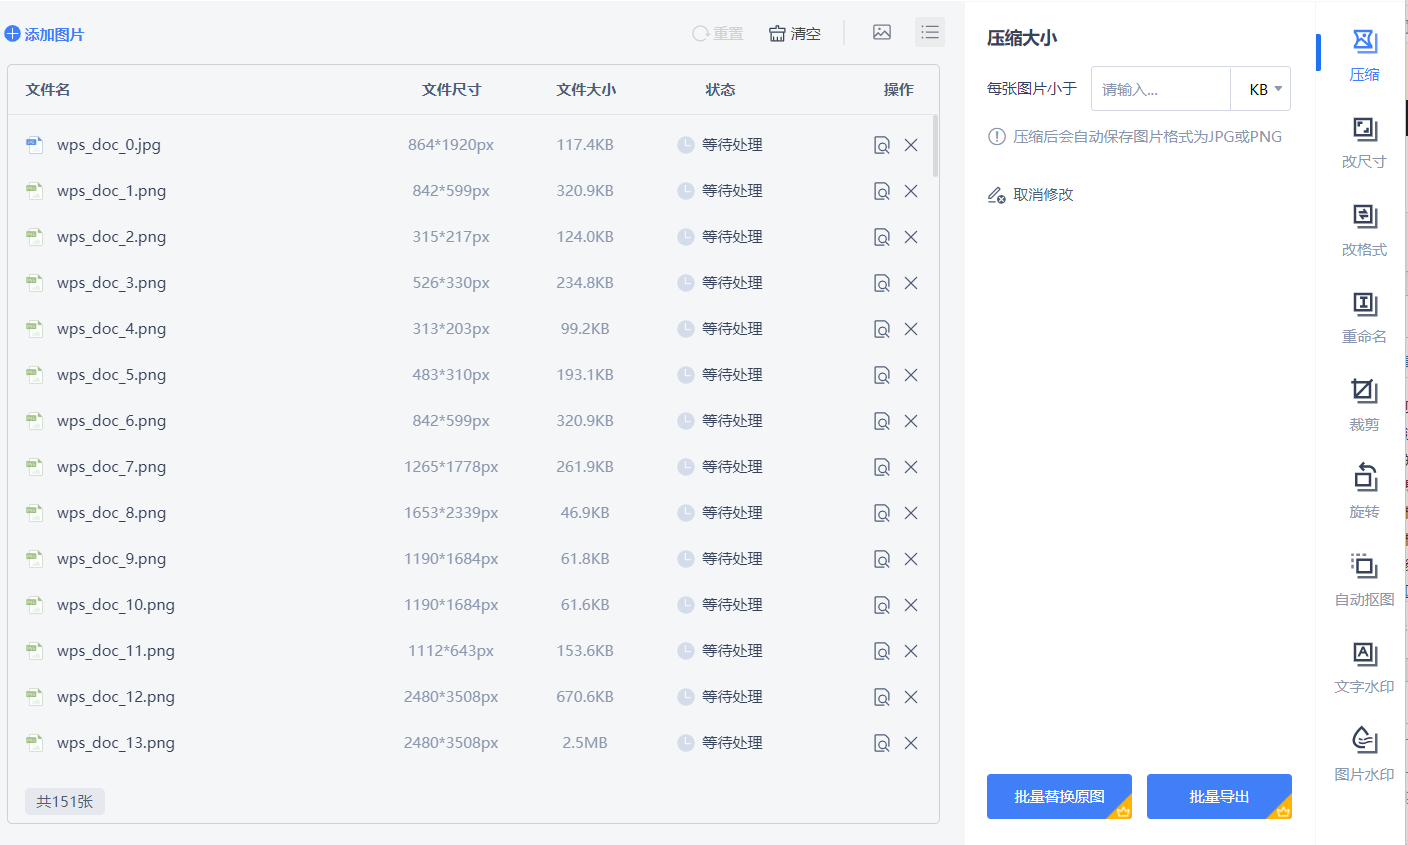Select the 自动抠图 auto cutout tool

[1363, 580]
